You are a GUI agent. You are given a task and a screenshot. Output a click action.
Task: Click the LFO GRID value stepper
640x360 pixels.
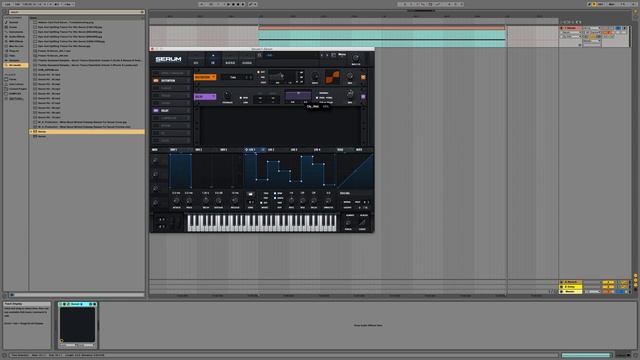[x=251, y=202]
